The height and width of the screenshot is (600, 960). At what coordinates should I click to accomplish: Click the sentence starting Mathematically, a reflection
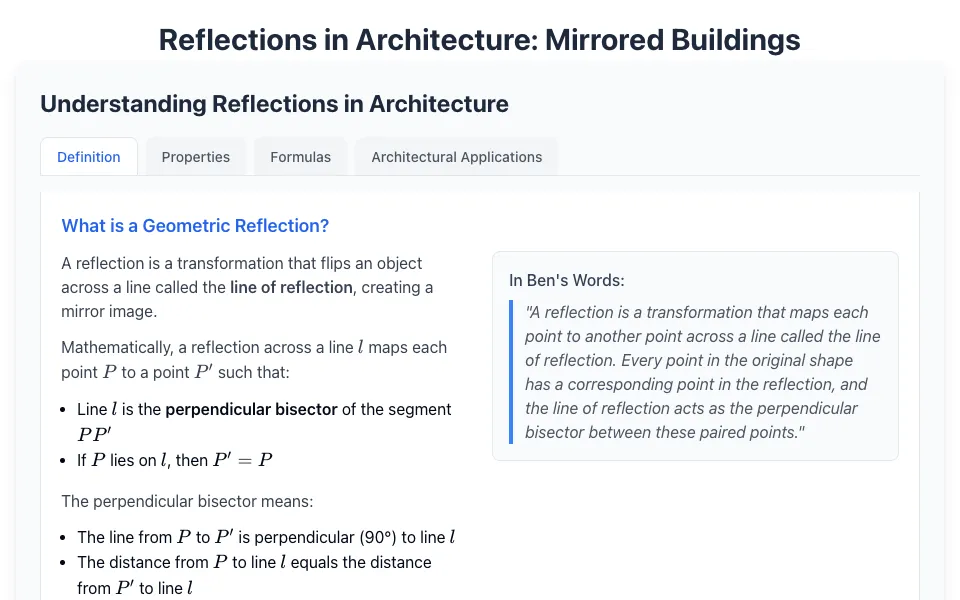click(254, 359)
